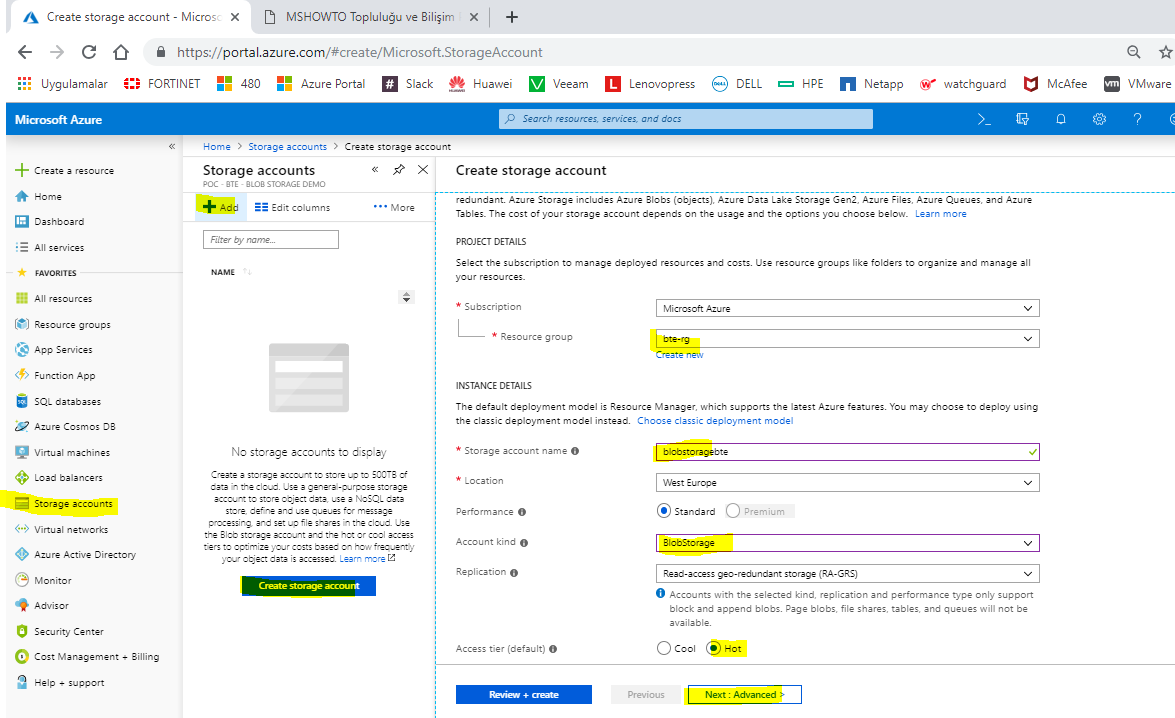Open the help question mark icon
The height and width of the screenshot is (718, 1175).
coord(1138,119)
